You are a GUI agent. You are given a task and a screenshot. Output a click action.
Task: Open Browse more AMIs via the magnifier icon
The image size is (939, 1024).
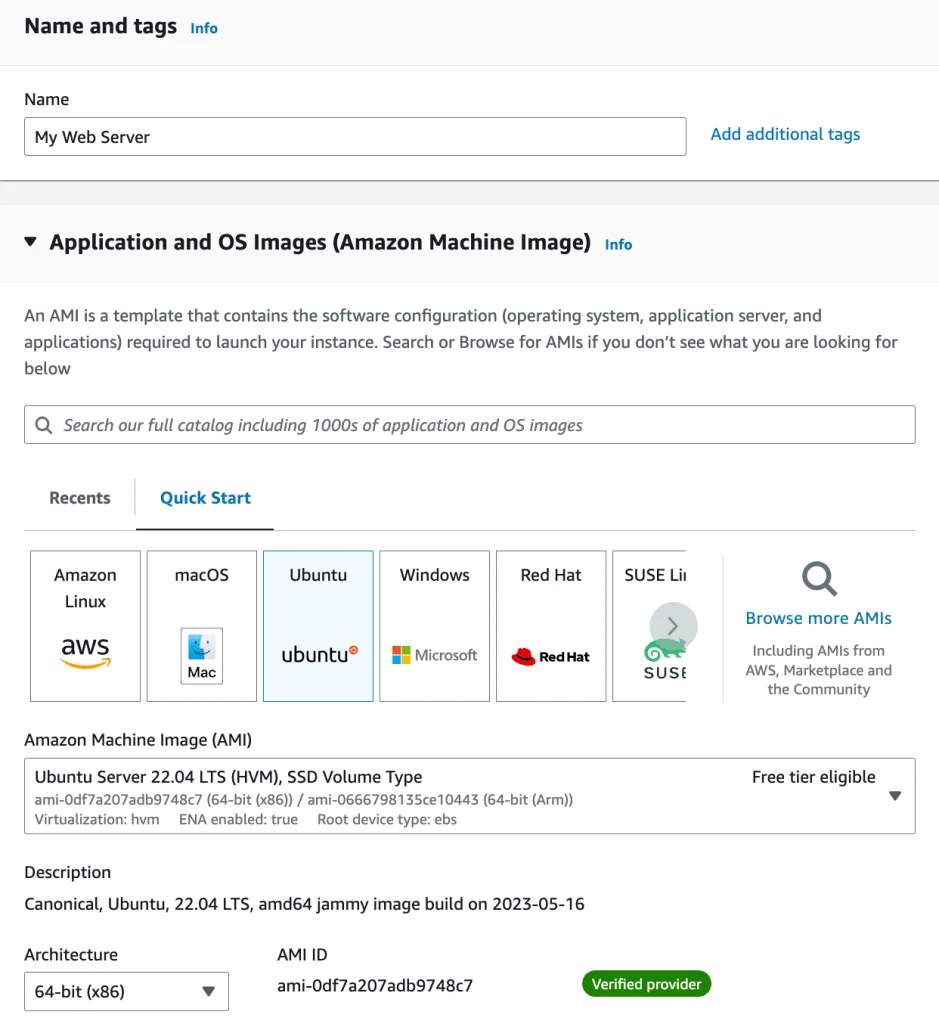coord(818,579)
